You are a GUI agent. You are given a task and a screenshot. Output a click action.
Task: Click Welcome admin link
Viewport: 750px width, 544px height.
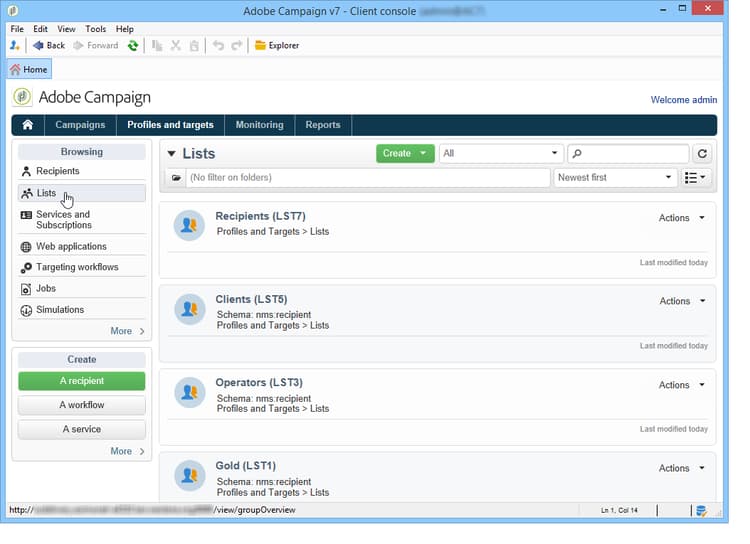tap(684, 100)
